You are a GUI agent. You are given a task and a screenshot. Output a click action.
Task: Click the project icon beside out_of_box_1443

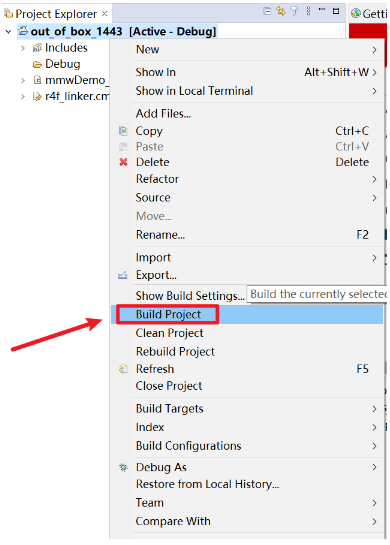(23, 31)
